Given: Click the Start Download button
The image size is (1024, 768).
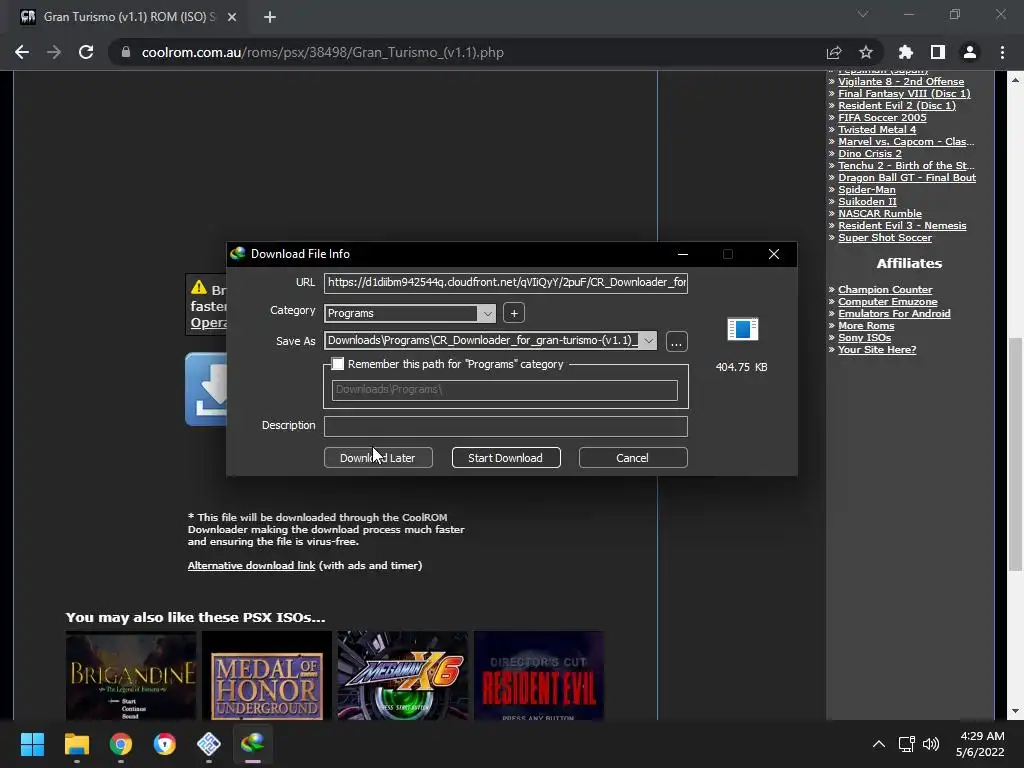Looking at the screenshot, I should click(x=506, y=458).
